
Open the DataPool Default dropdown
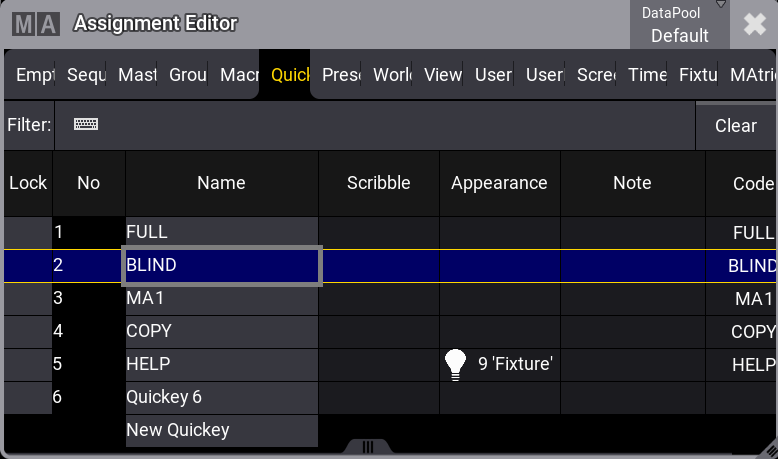[679, 24]
